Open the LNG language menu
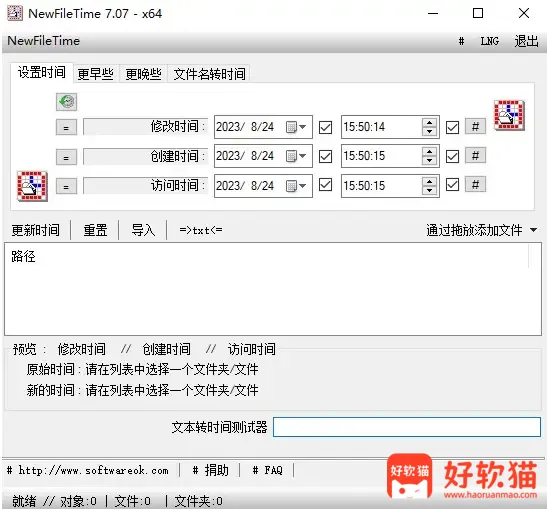 [x=489, y=41]
